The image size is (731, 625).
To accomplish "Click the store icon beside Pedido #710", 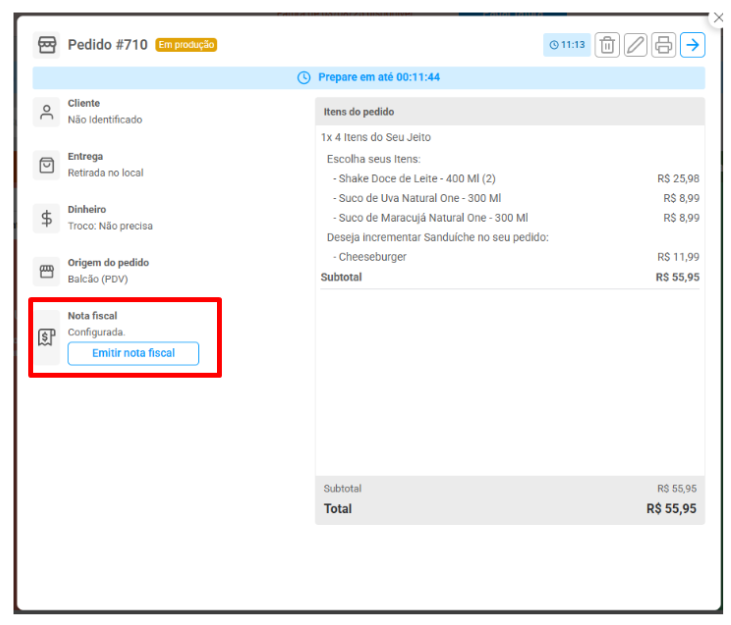I will point(47,45).
